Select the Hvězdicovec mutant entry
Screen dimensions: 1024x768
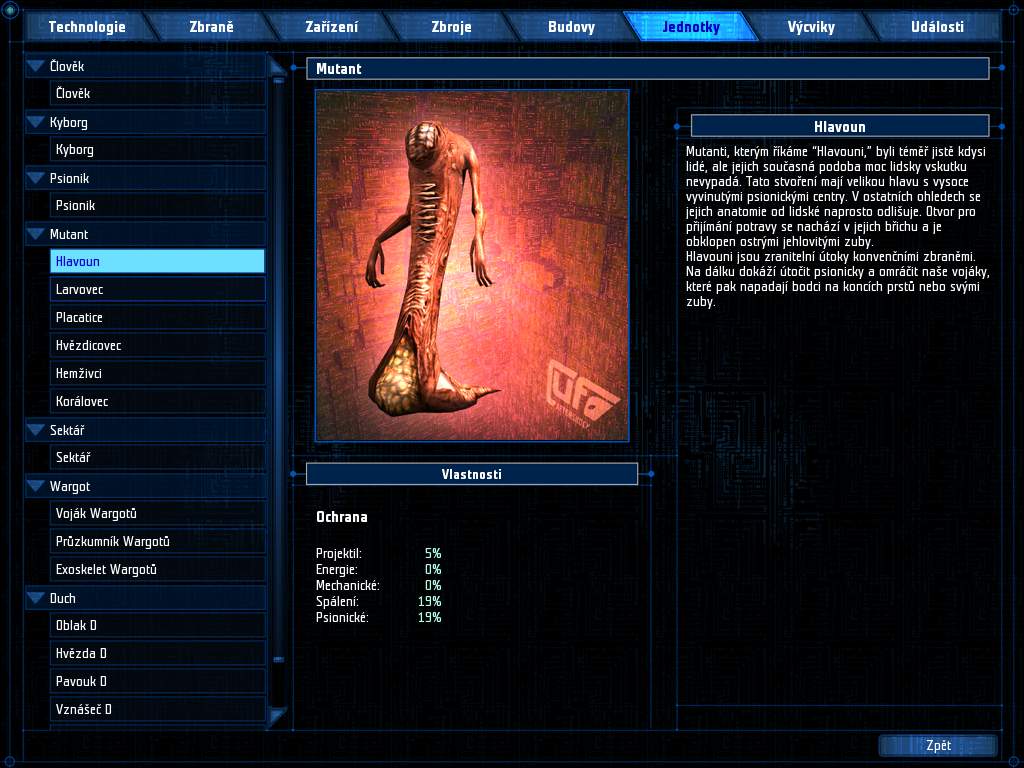coord(157,345)
